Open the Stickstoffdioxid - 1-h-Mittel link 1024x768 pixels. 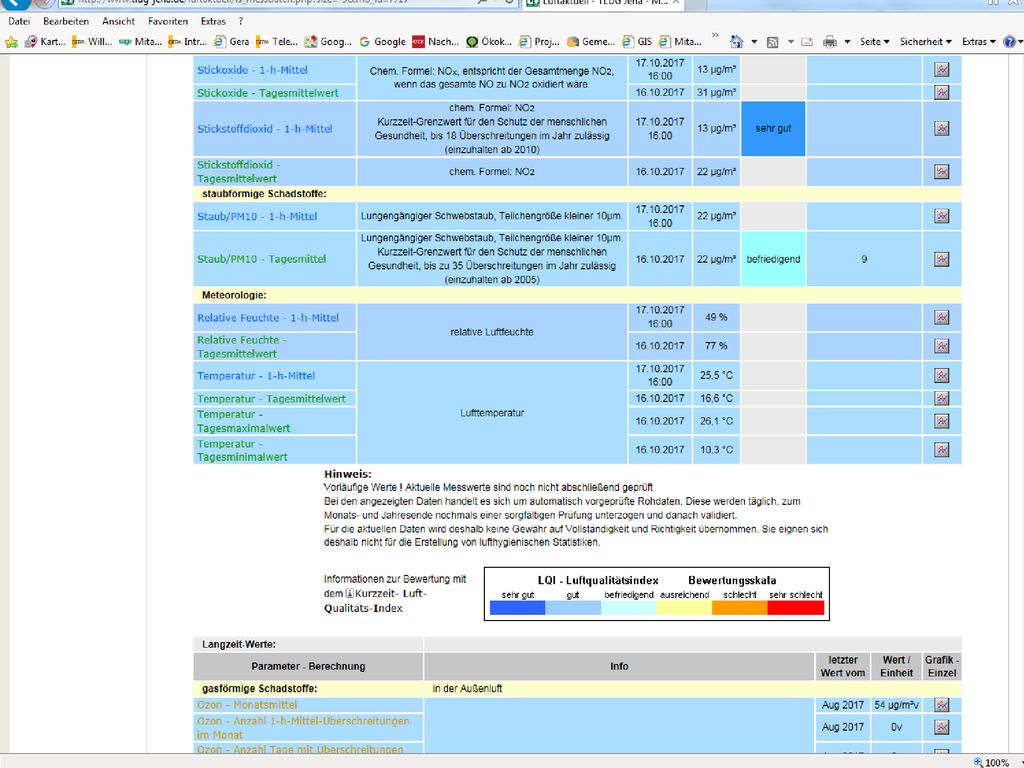tap(264, 129)
